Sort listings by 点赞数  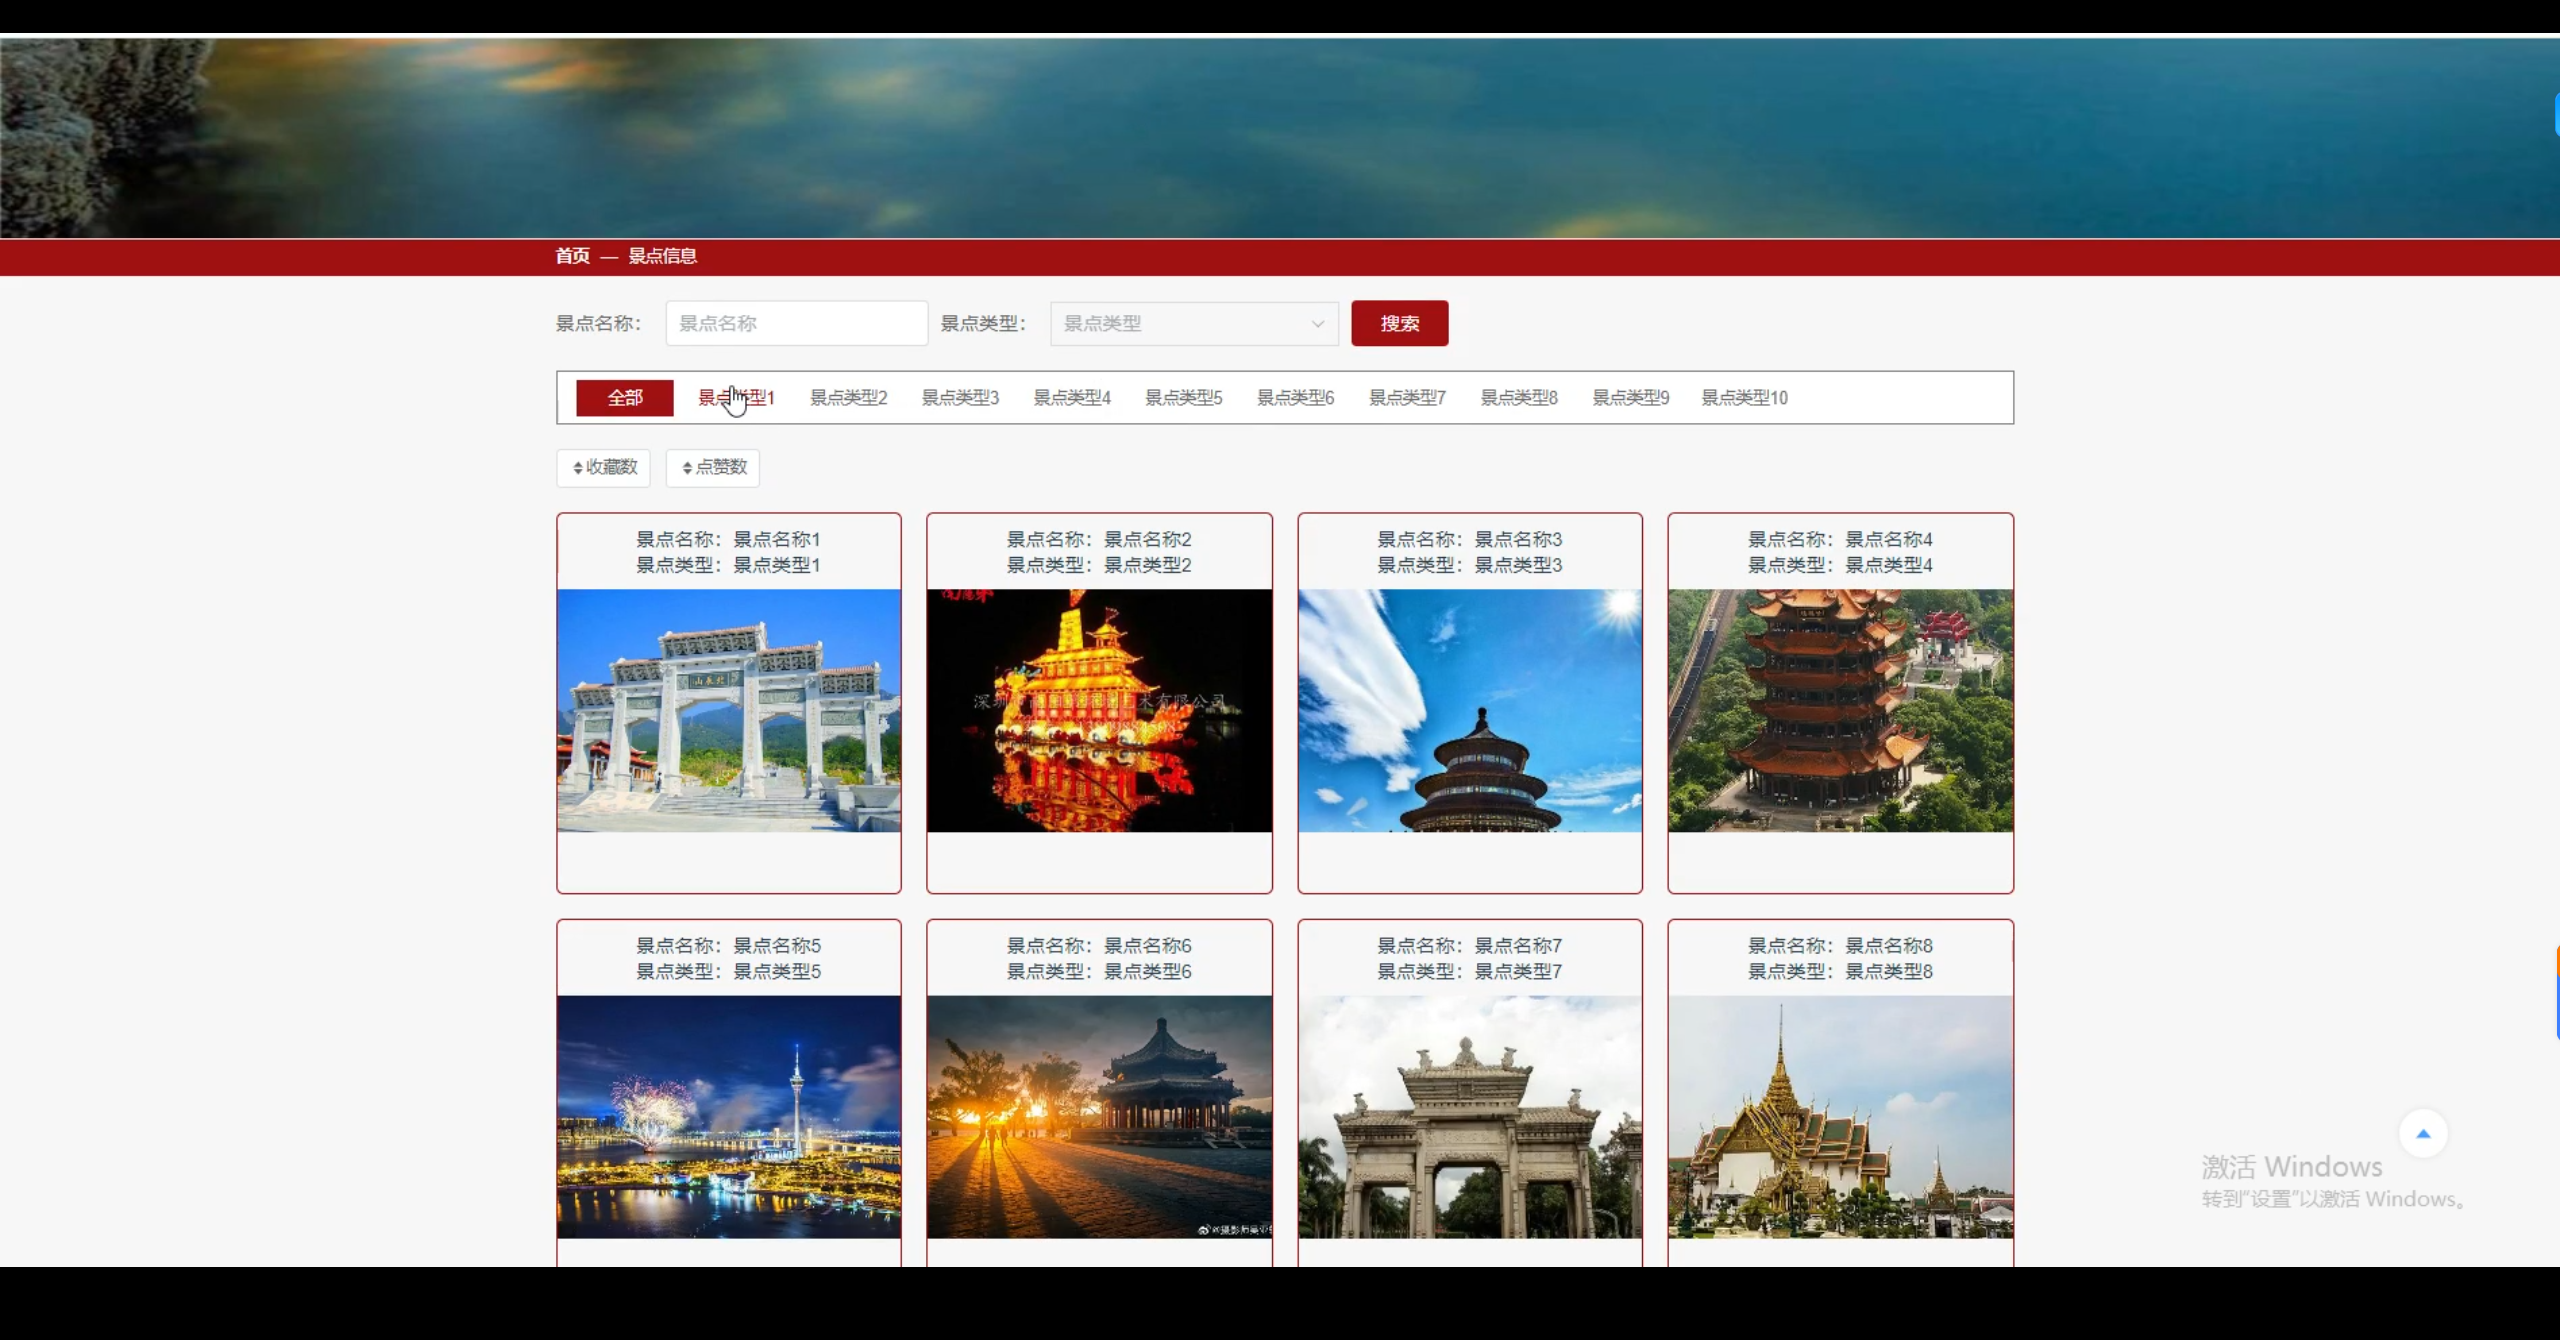[712, 467]
